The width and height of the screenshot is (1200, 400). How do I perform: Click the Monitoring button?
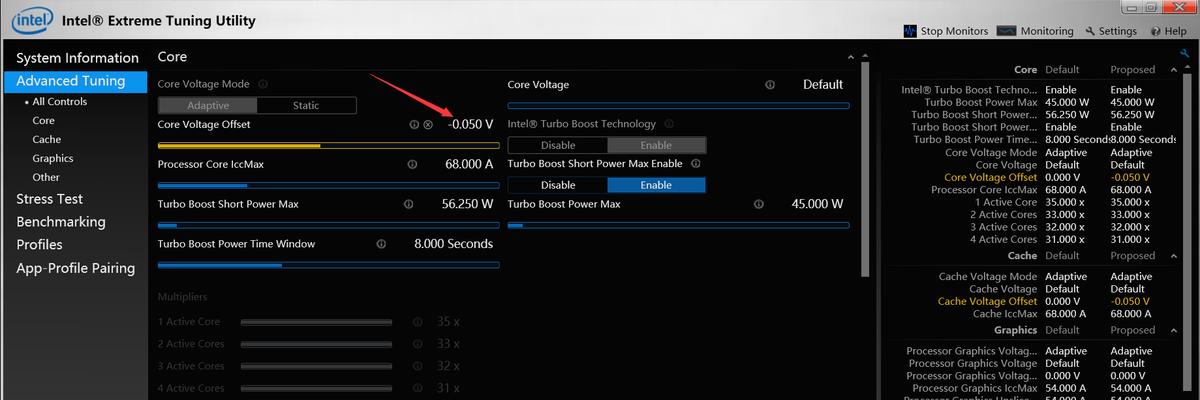(x=1035, y=31)
